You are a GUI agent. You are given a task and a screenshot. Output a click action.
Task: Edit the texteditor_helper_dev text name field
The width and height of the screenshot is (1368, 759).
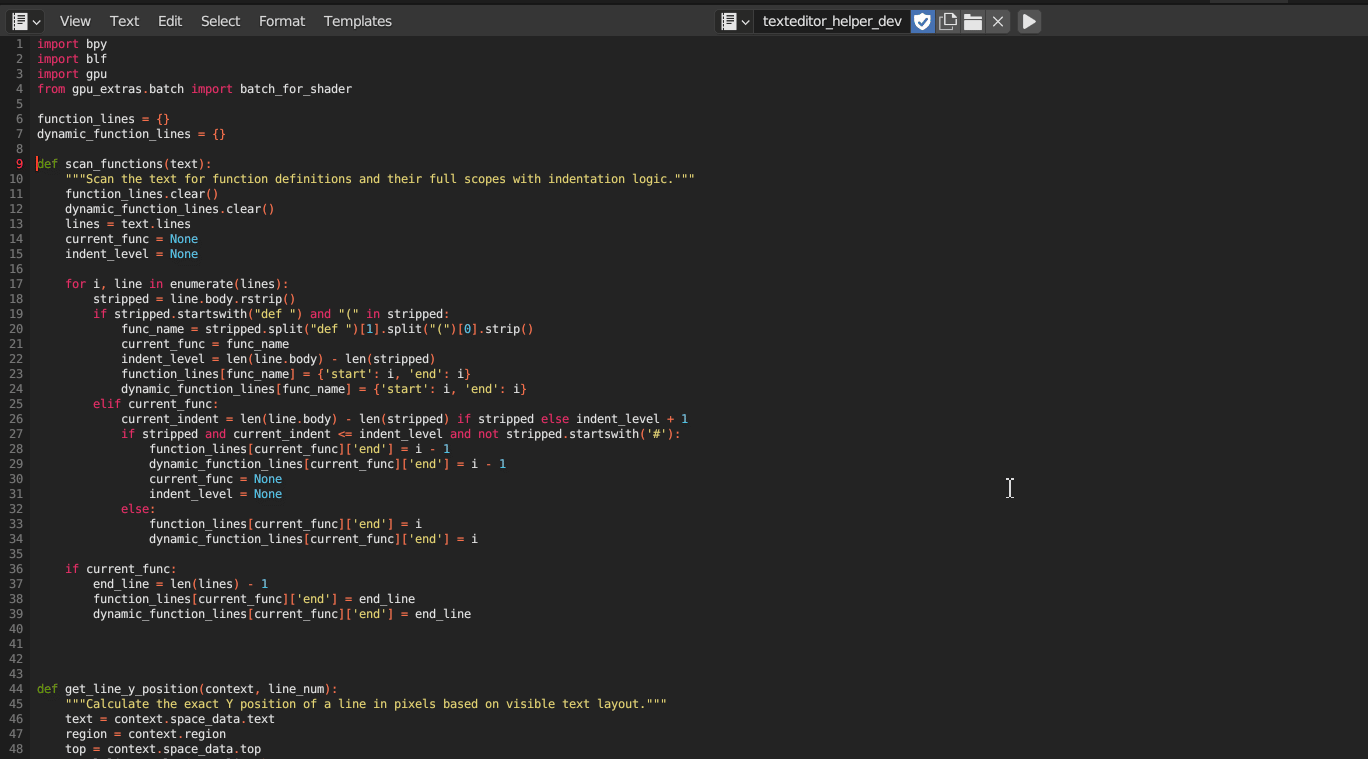[x=832, y=21]
